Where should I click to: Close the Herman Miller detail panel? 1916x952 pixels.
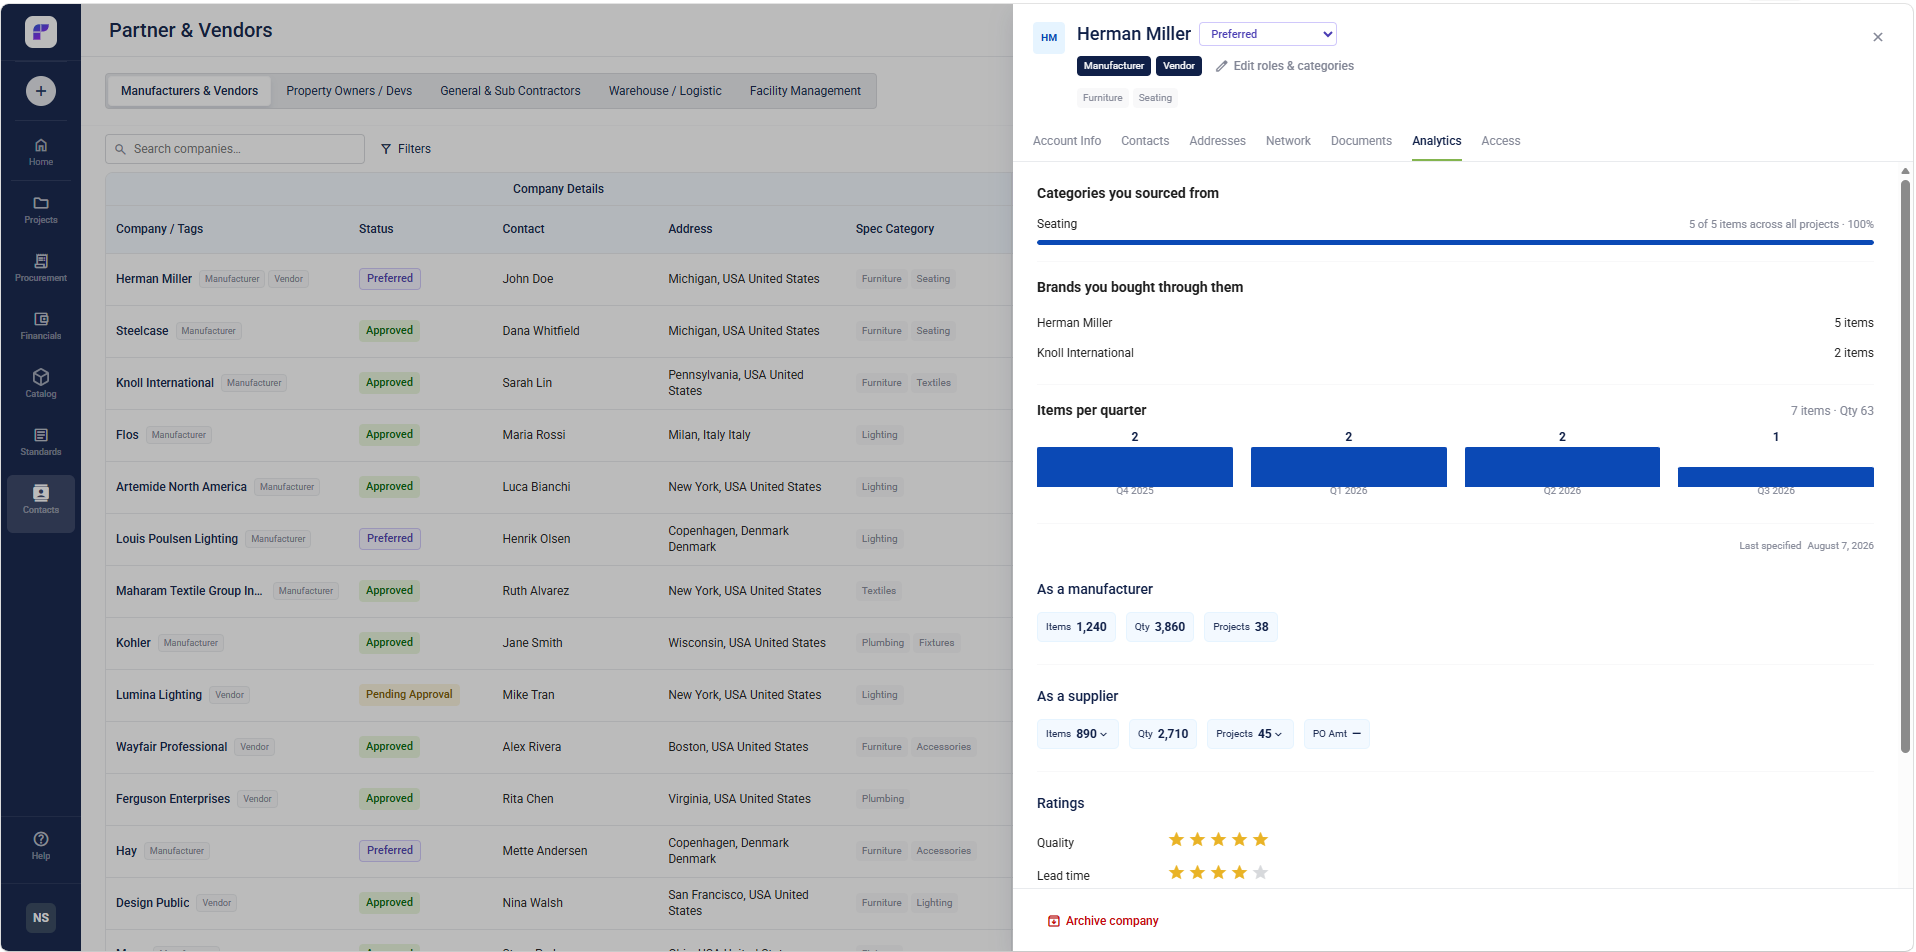[x=1878, y=37]
